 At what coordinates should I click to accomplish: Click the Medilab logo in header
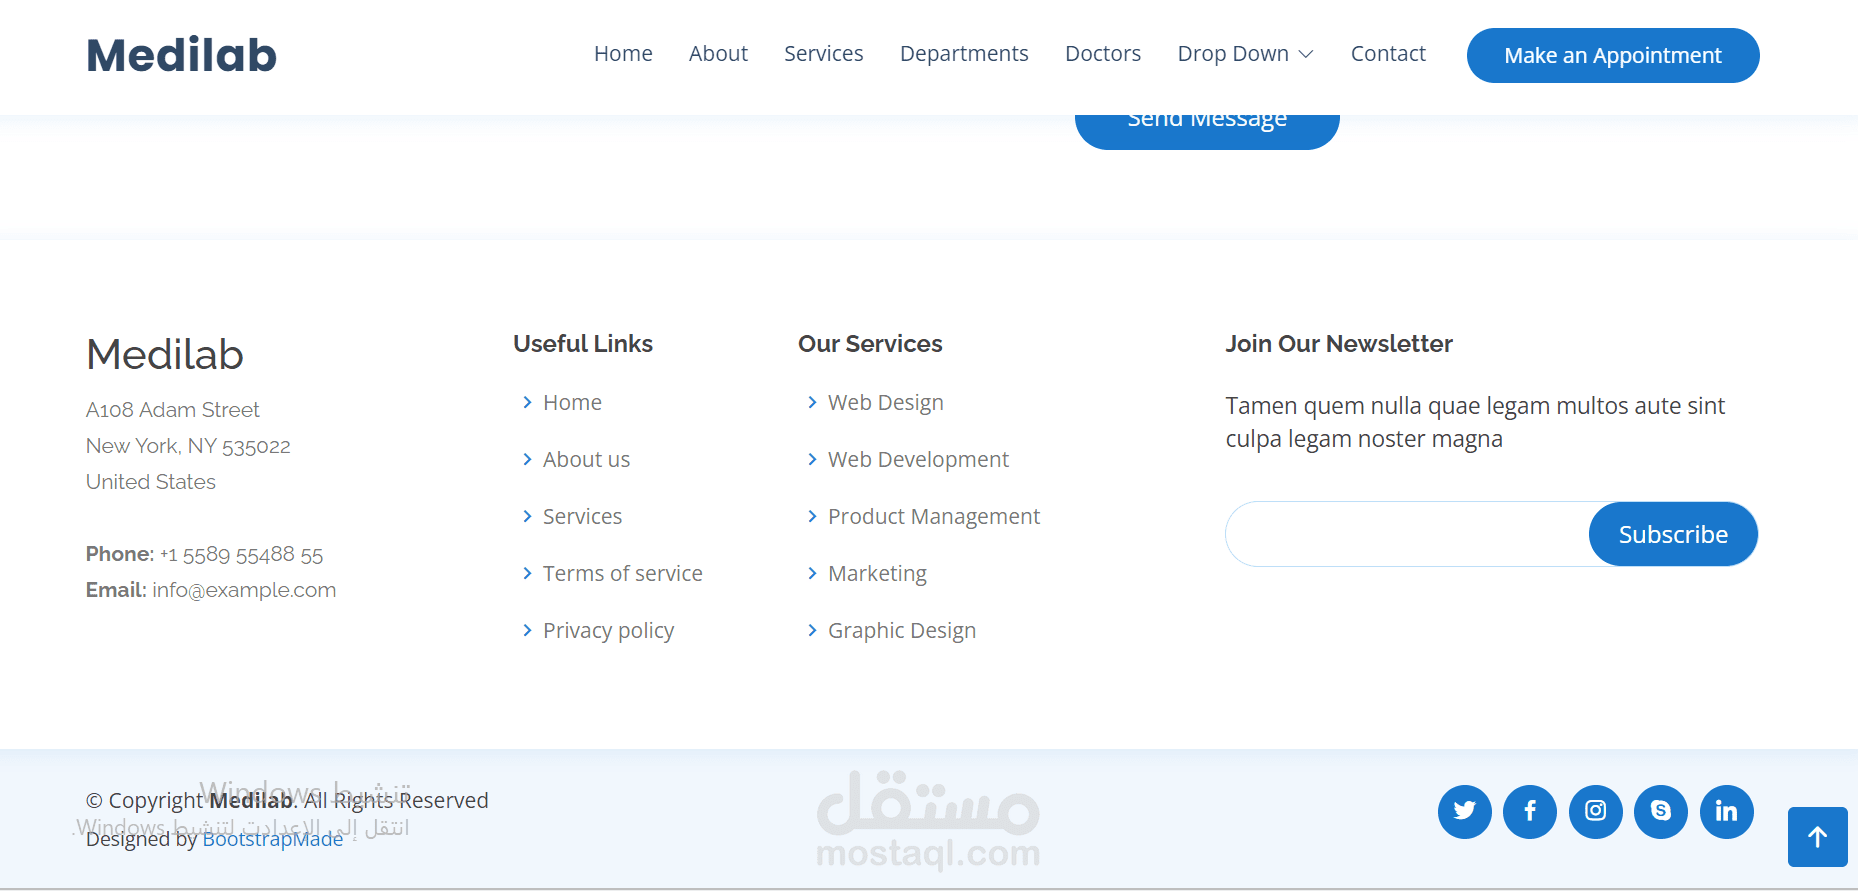181,55
